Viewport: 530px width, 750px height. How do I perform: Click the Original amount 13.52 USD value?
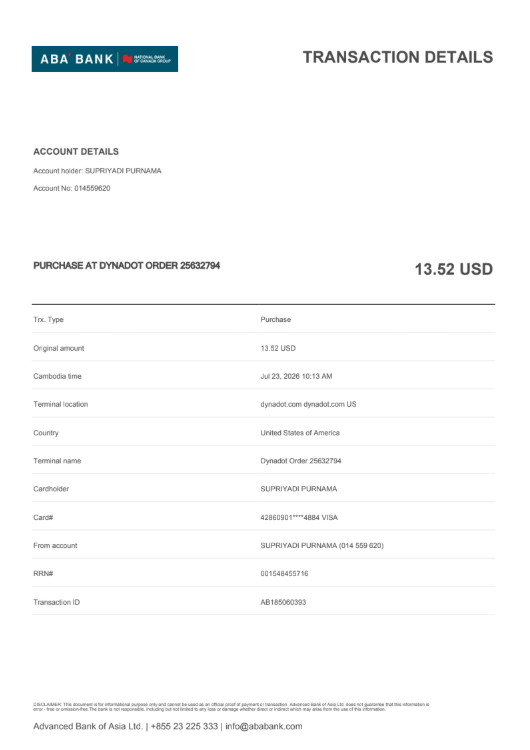click(278, 348)
